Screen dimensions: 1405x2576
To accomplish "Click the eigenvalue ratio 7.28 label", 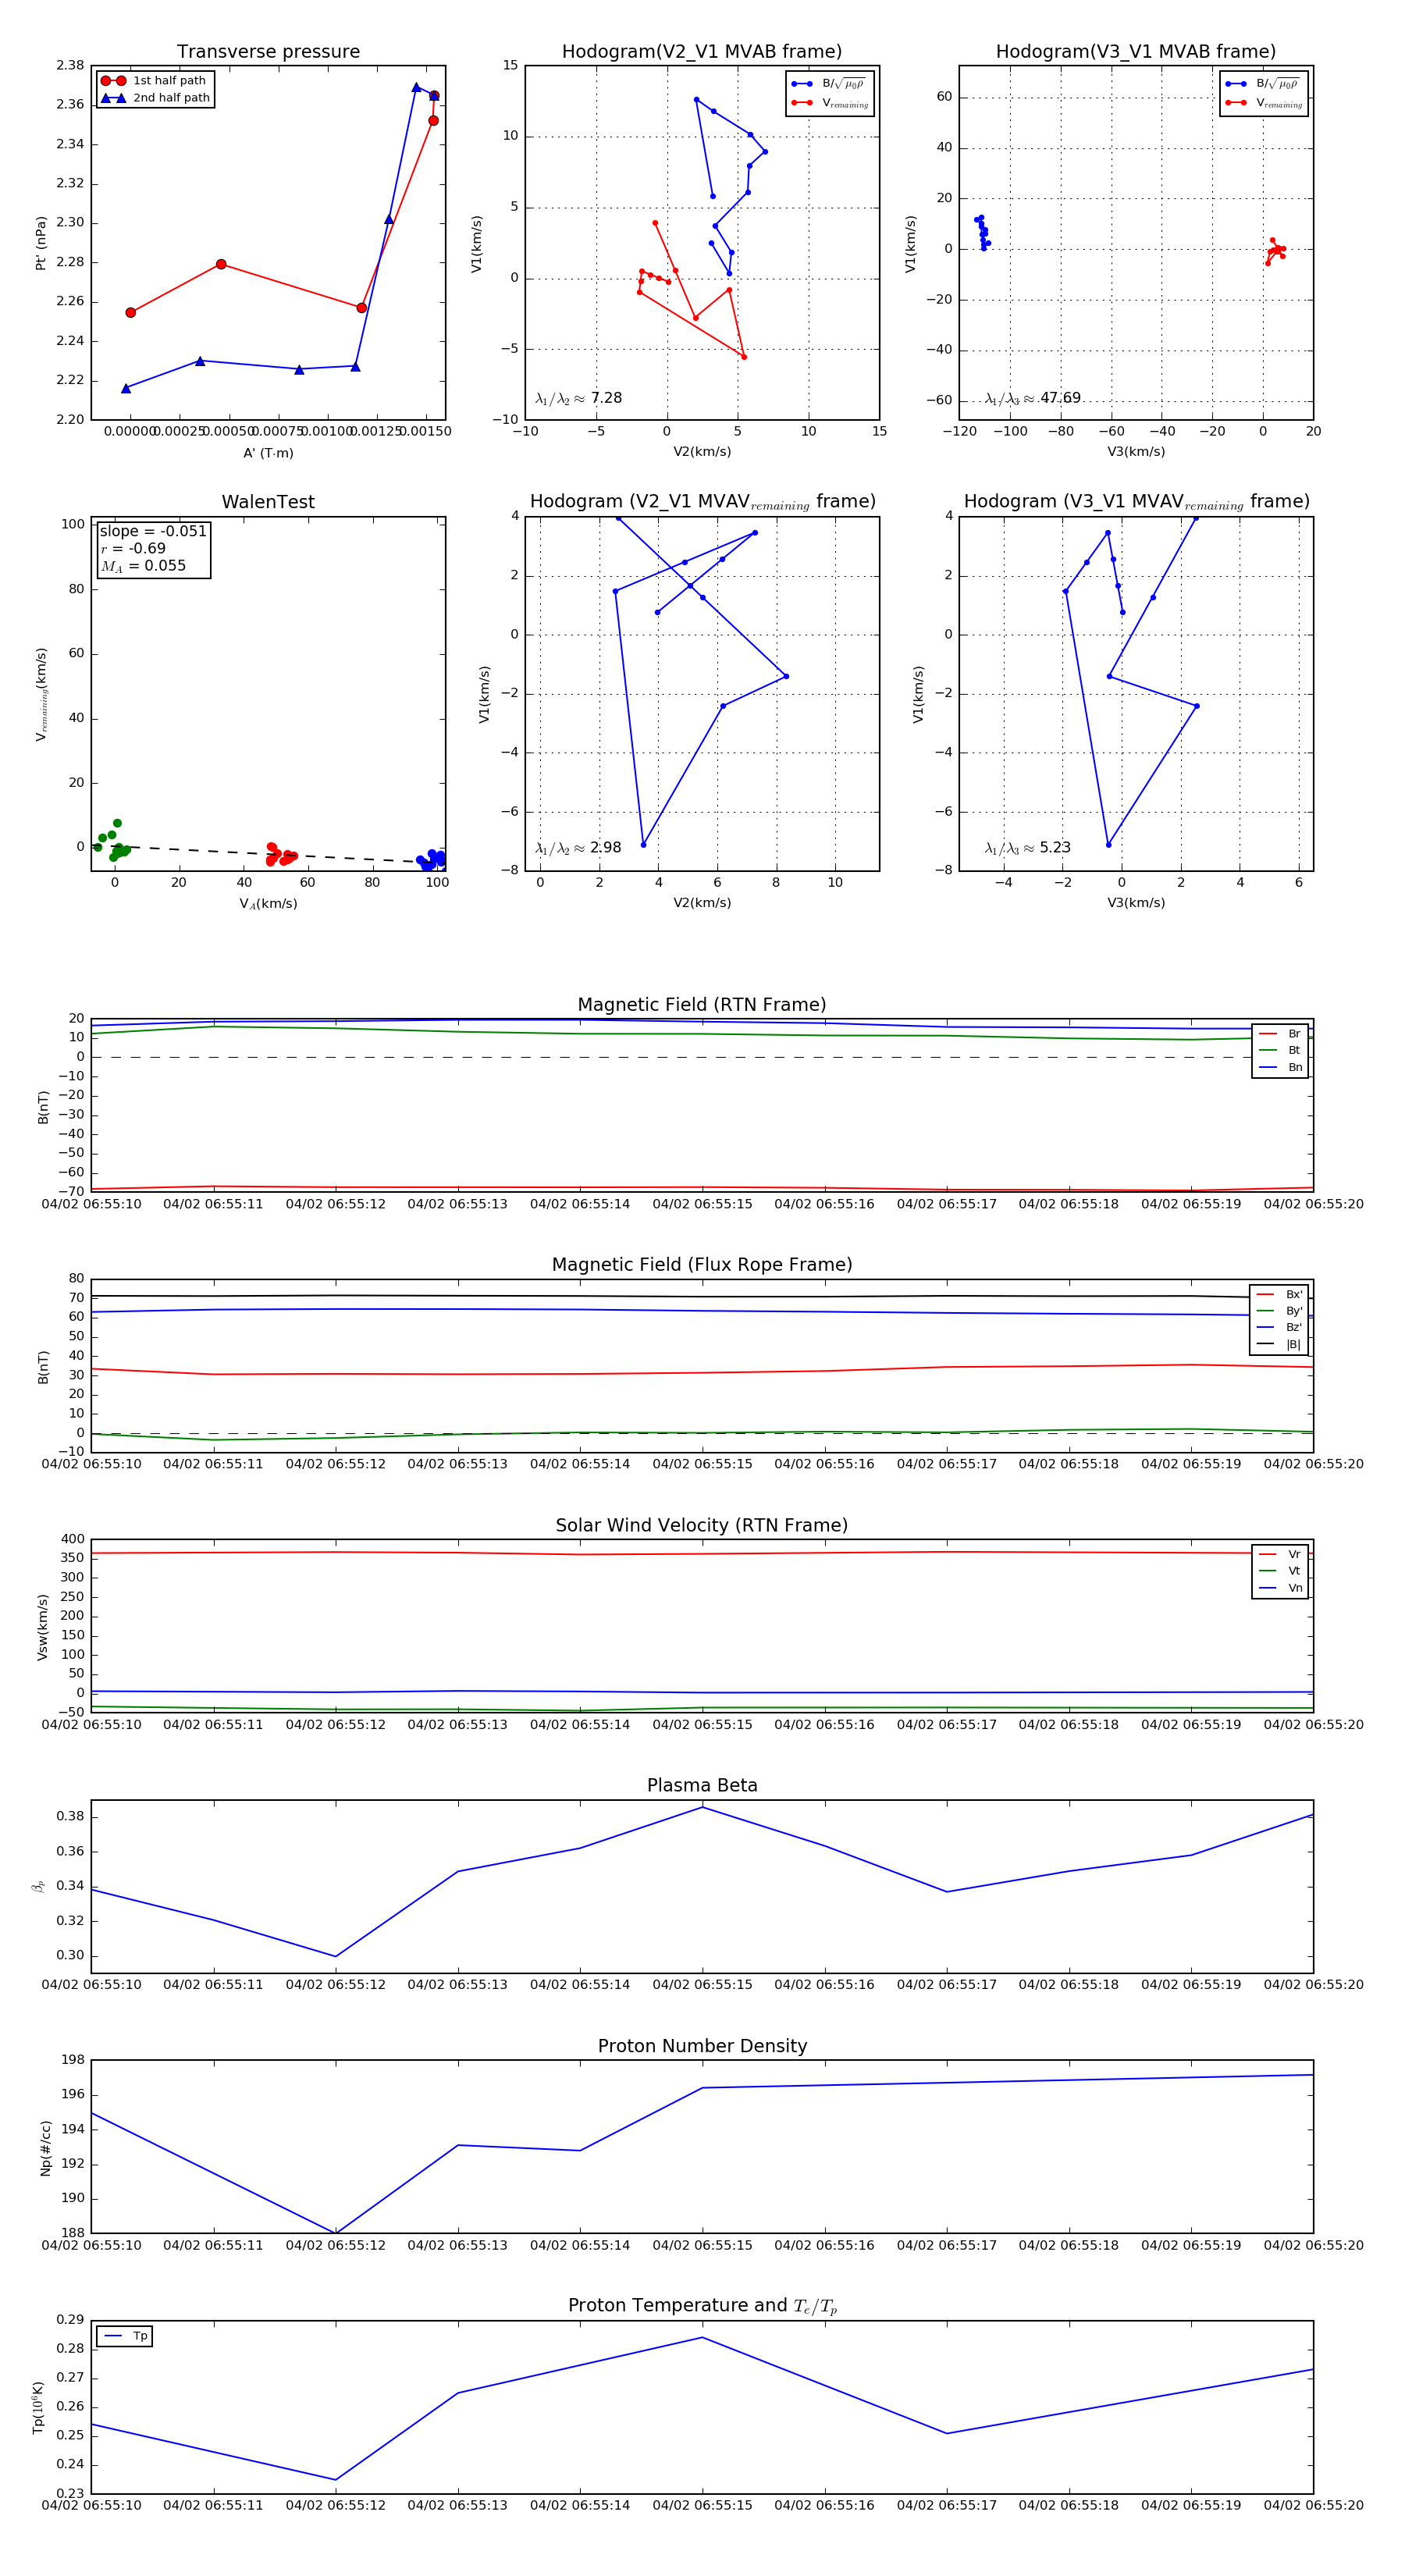I will coord(579,398).
